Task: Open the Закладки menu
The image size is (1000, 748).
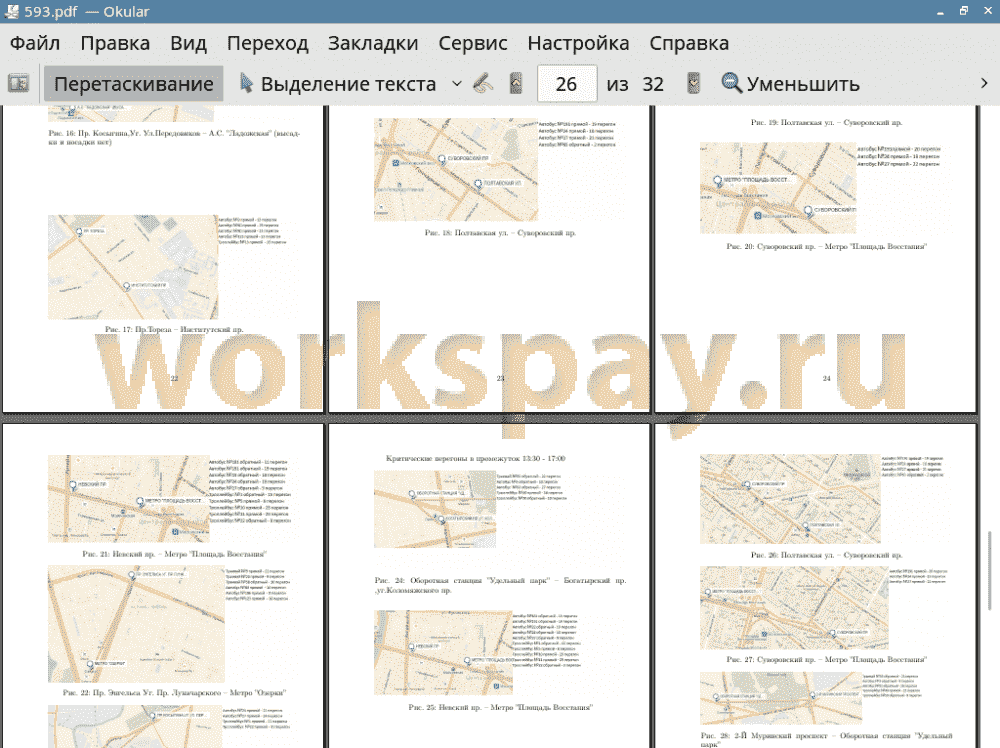Action: point(373,43)
